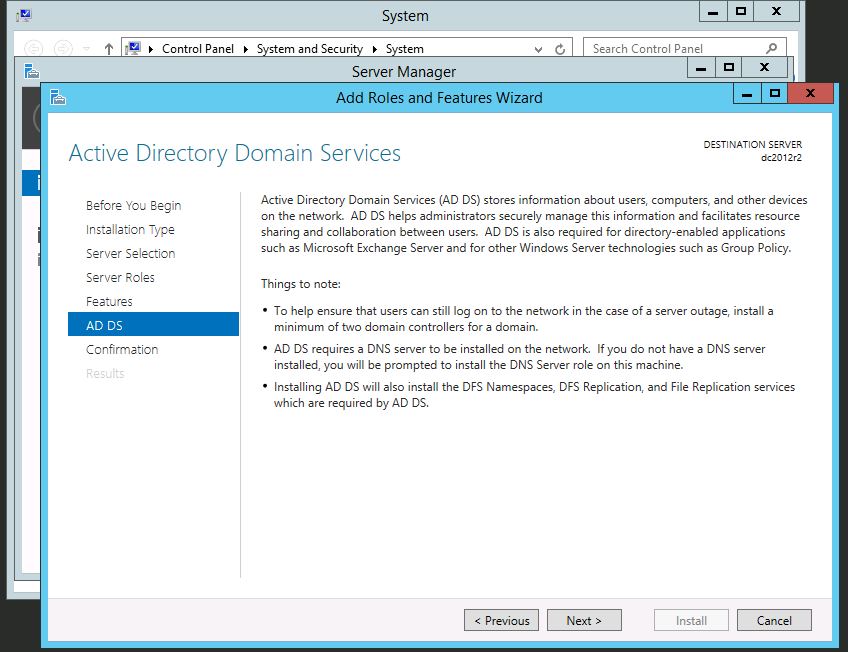Click the Server Manager window title icon
The image size is (848, 652).
click(x=32, y=71)
